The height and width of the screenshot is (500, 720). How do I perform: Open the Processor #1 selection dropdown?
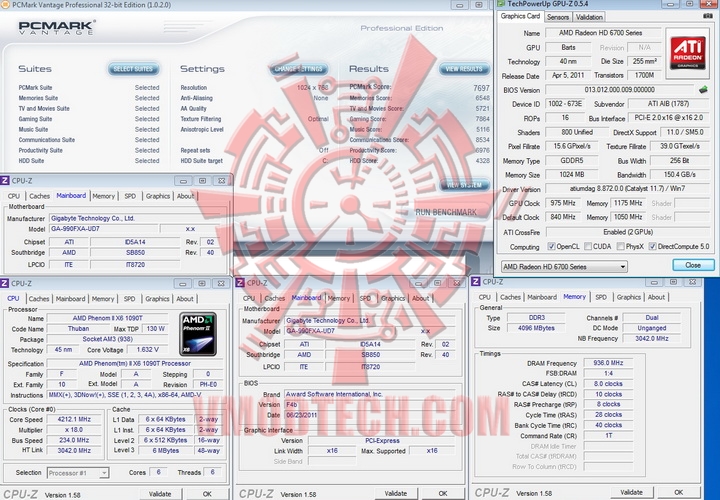tap(78, 472)
